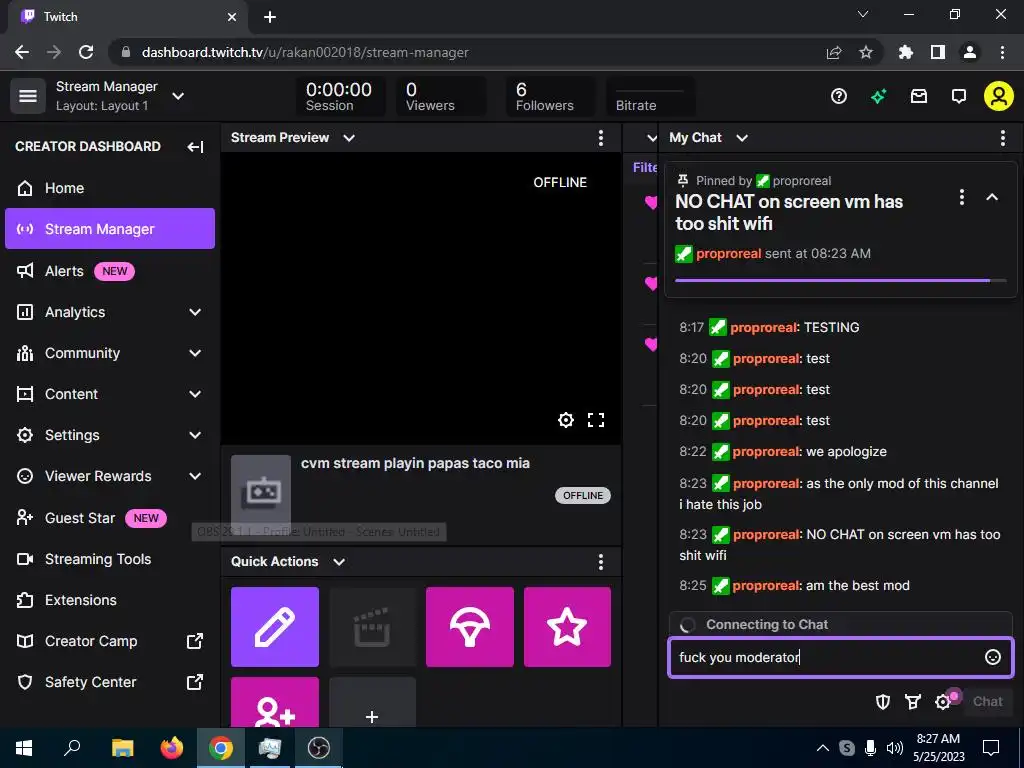Select Stream Manager in sidebar
This screenshot has width=1024, height=768.
110,229
